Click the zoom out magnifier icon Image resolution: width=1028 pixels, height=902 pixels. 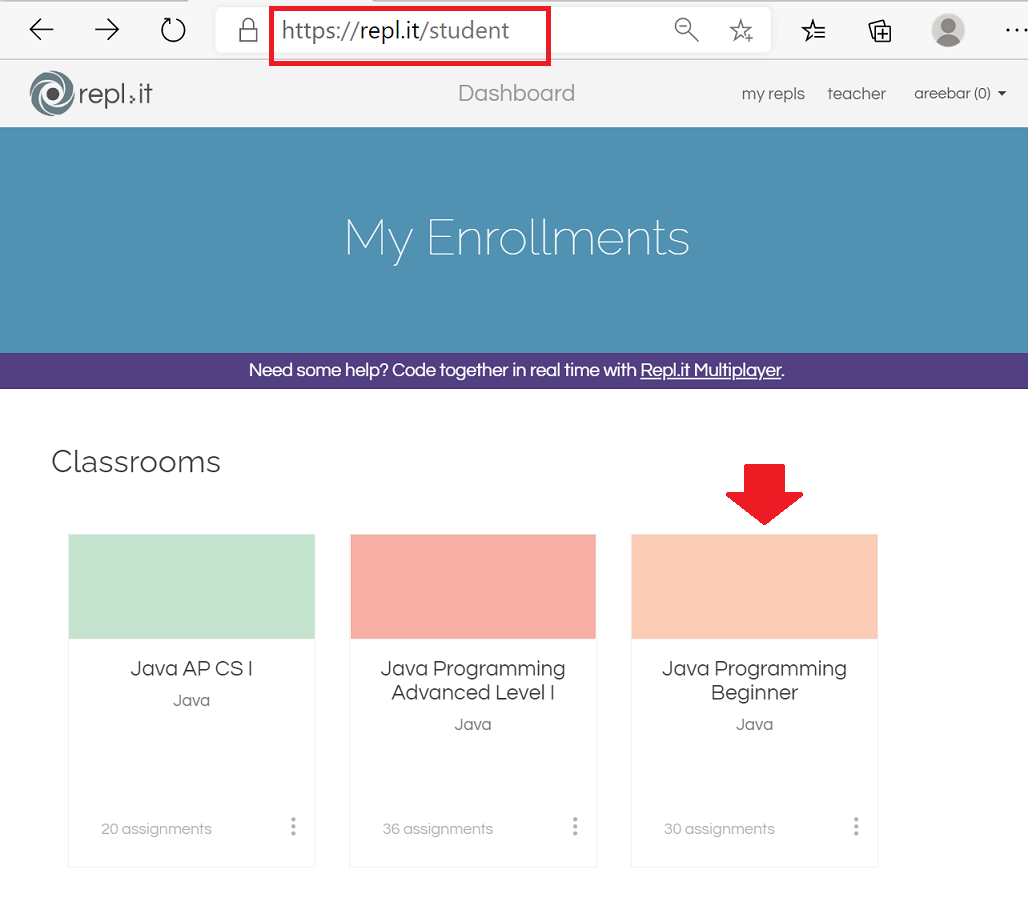pyautogui.click(x=686, y=30)
